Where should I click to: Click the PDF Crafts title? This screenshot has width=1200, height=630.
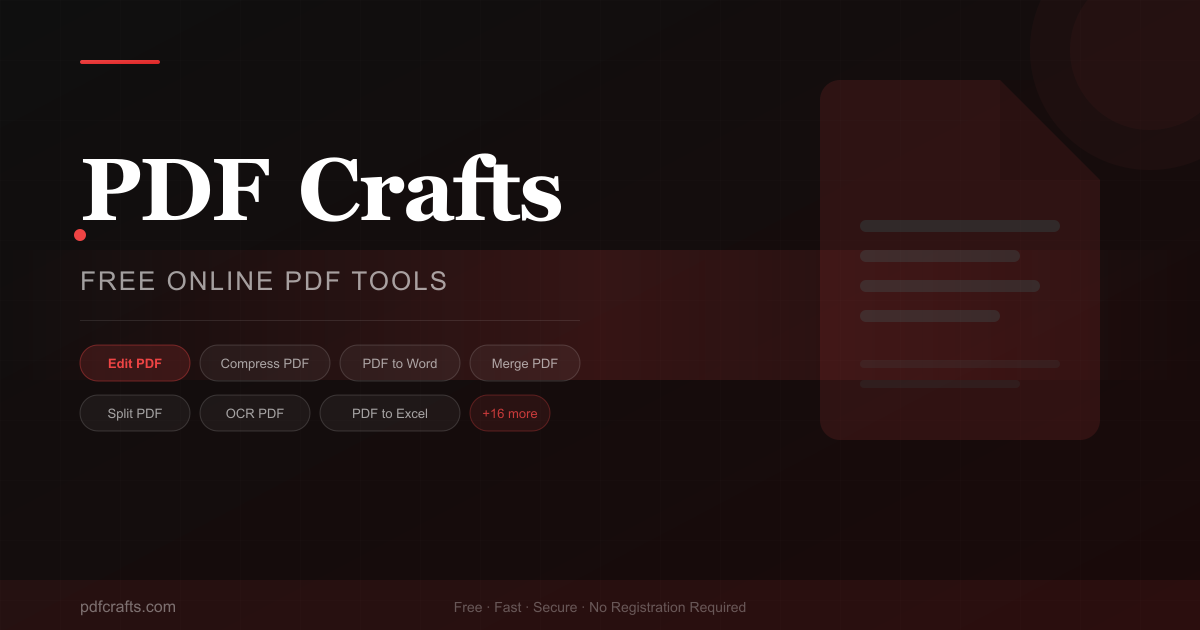pyautogui.click(x=321, y=188)
